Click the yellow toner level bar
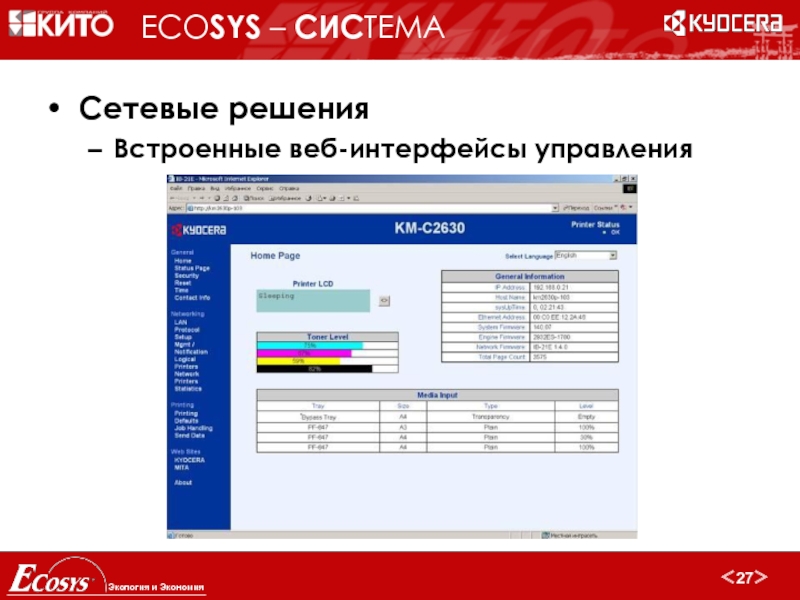Screen dimensions: 800x600 click(298, 361)
